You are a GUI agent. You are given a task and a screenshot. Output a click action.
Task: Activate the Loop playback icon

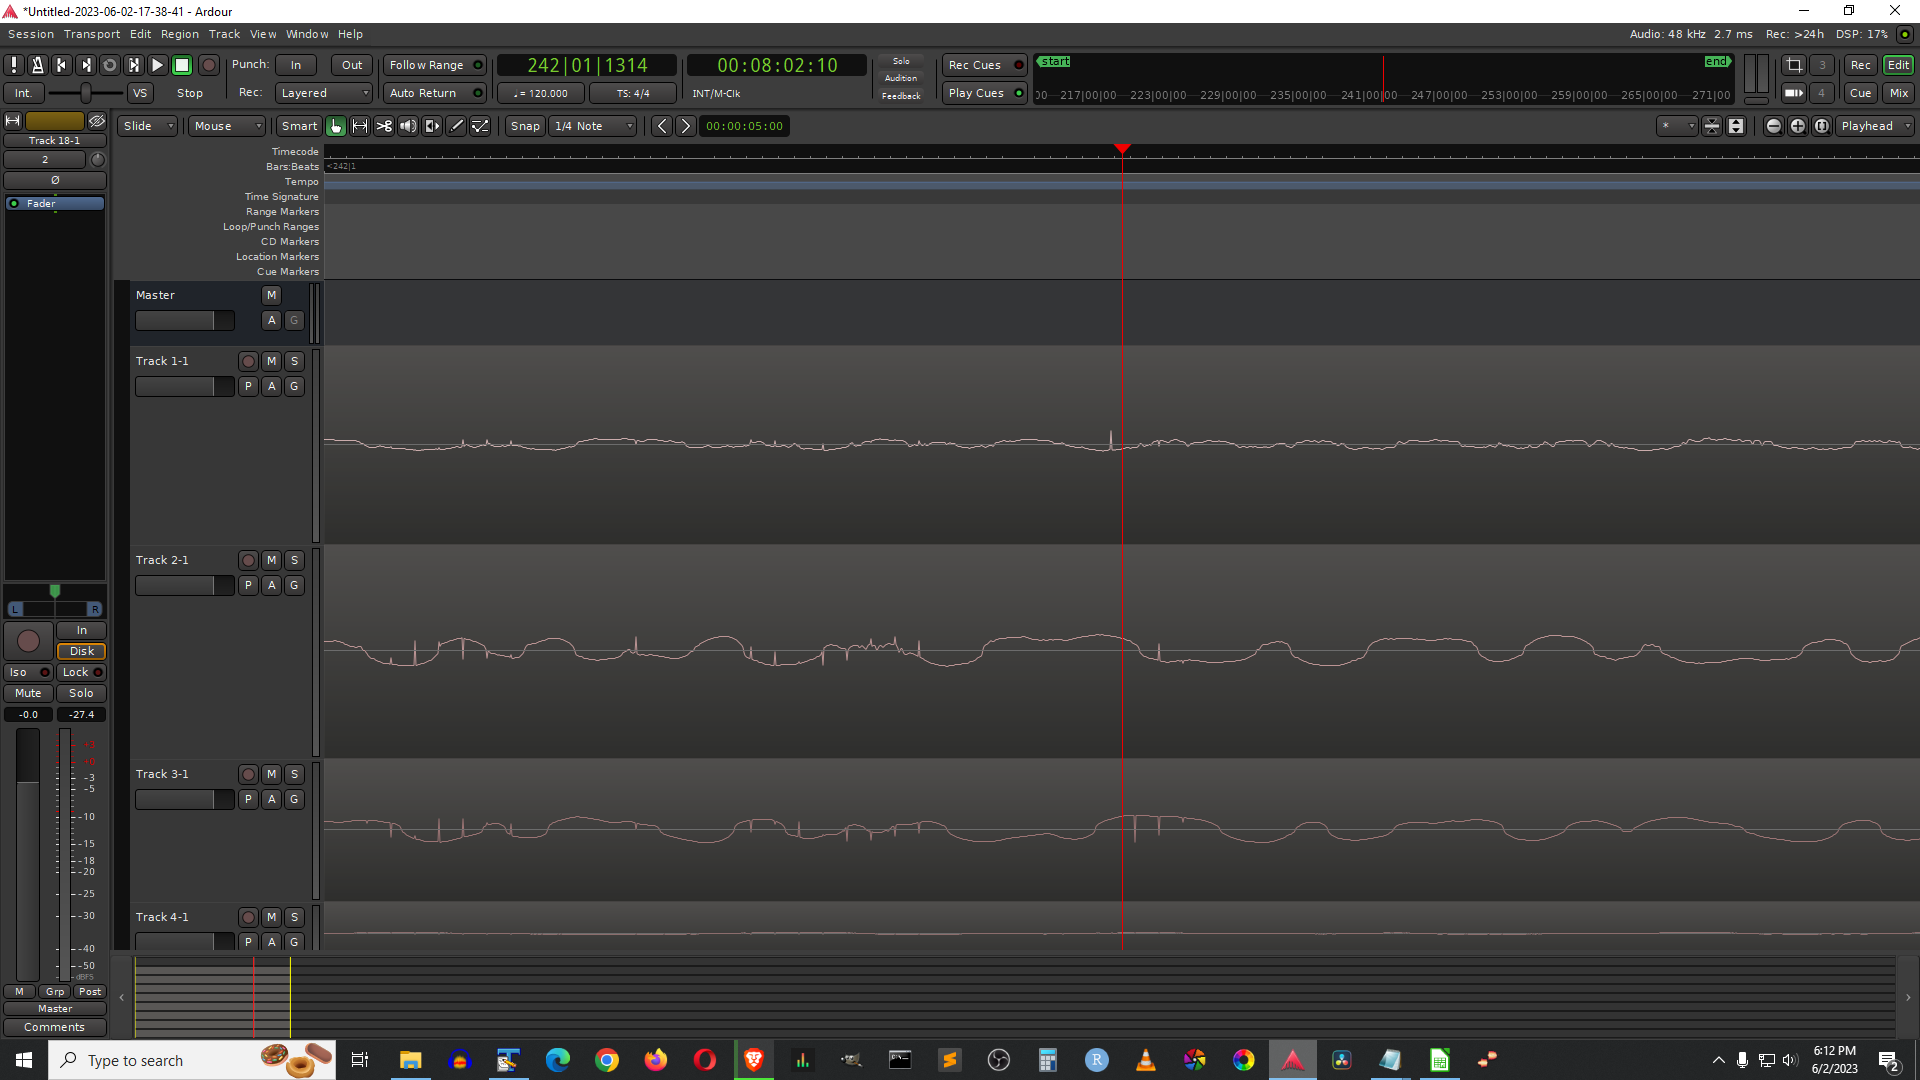coord(110,65)
